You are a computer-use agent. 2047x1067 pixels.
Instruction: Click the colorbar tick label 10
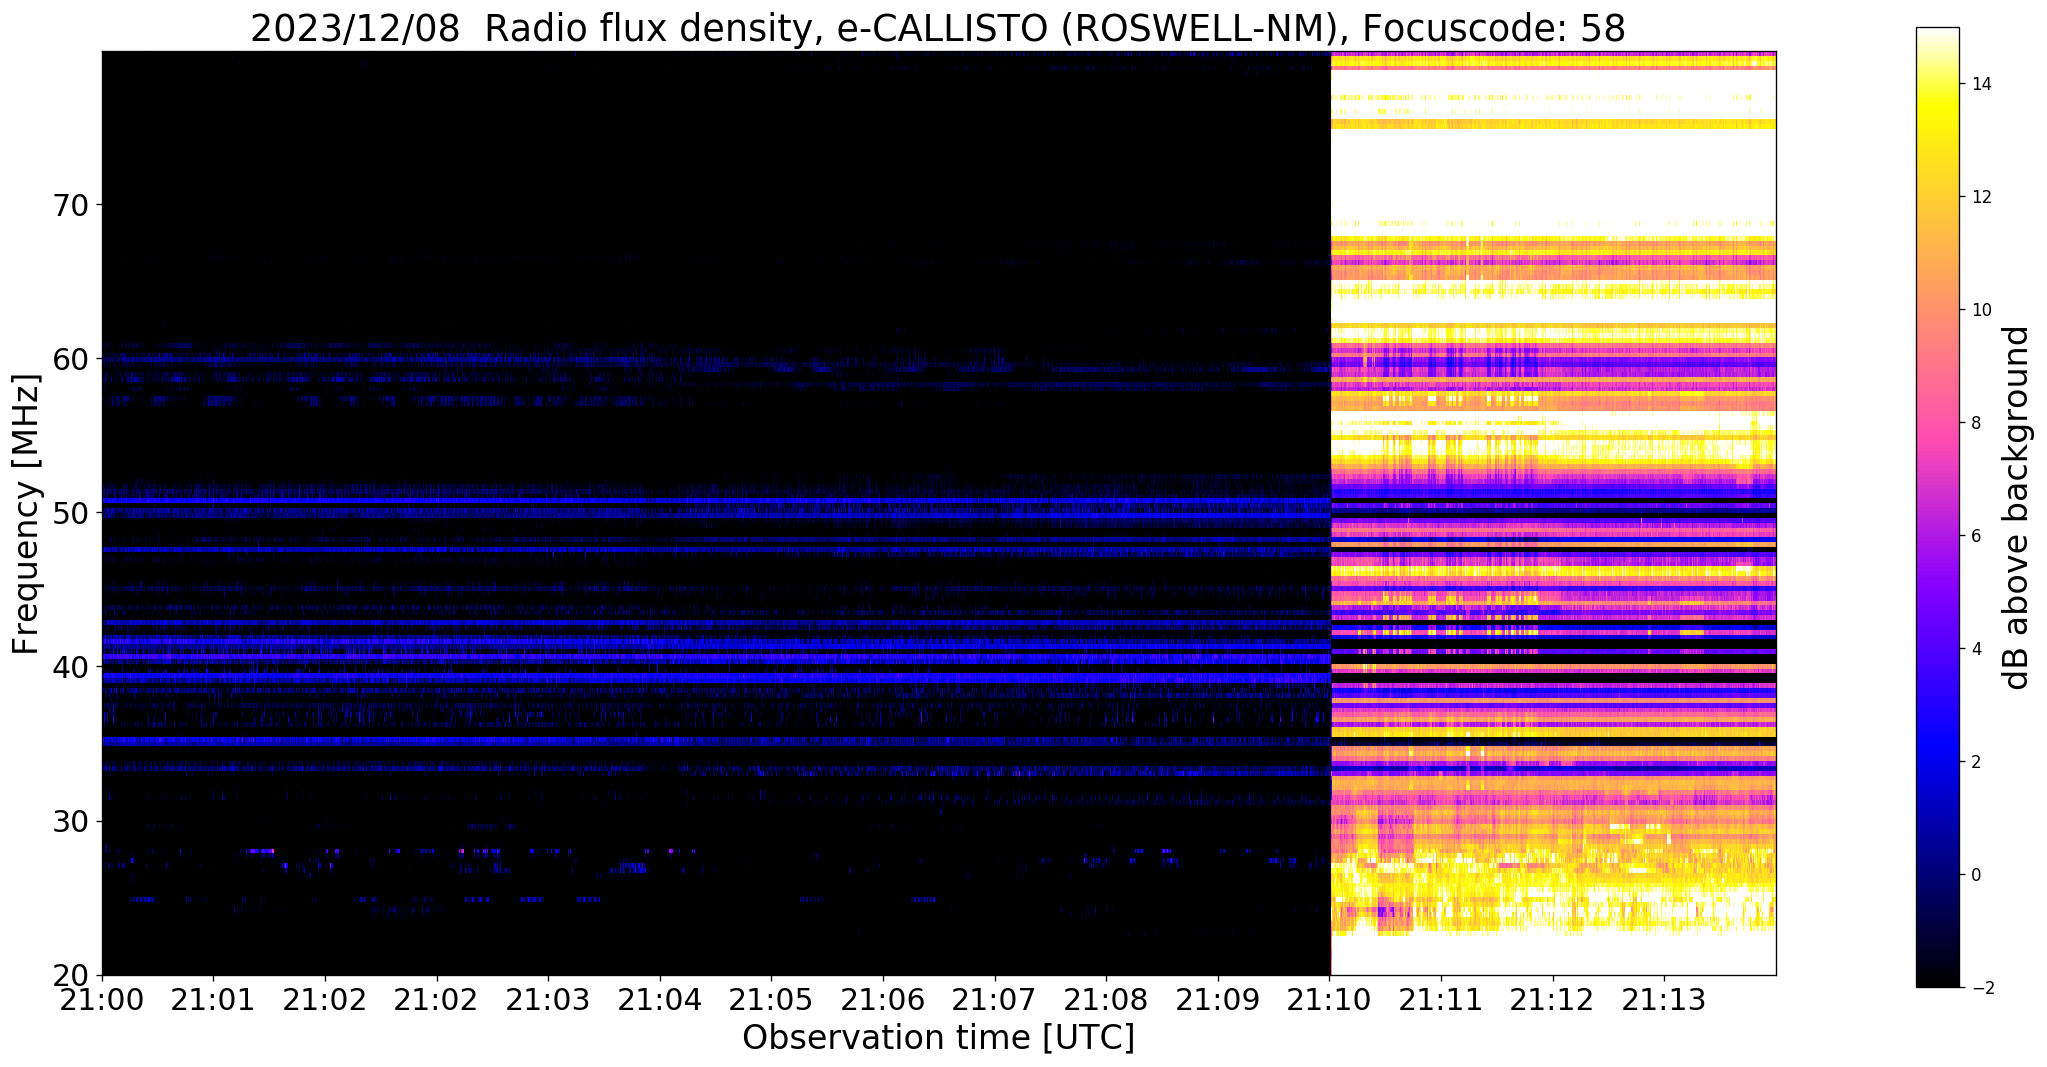tap(1981, 310)
